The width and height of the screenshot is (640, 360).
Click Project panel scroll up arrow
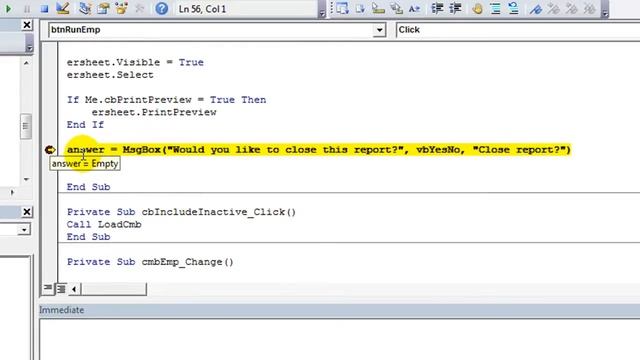click(26, 63)
